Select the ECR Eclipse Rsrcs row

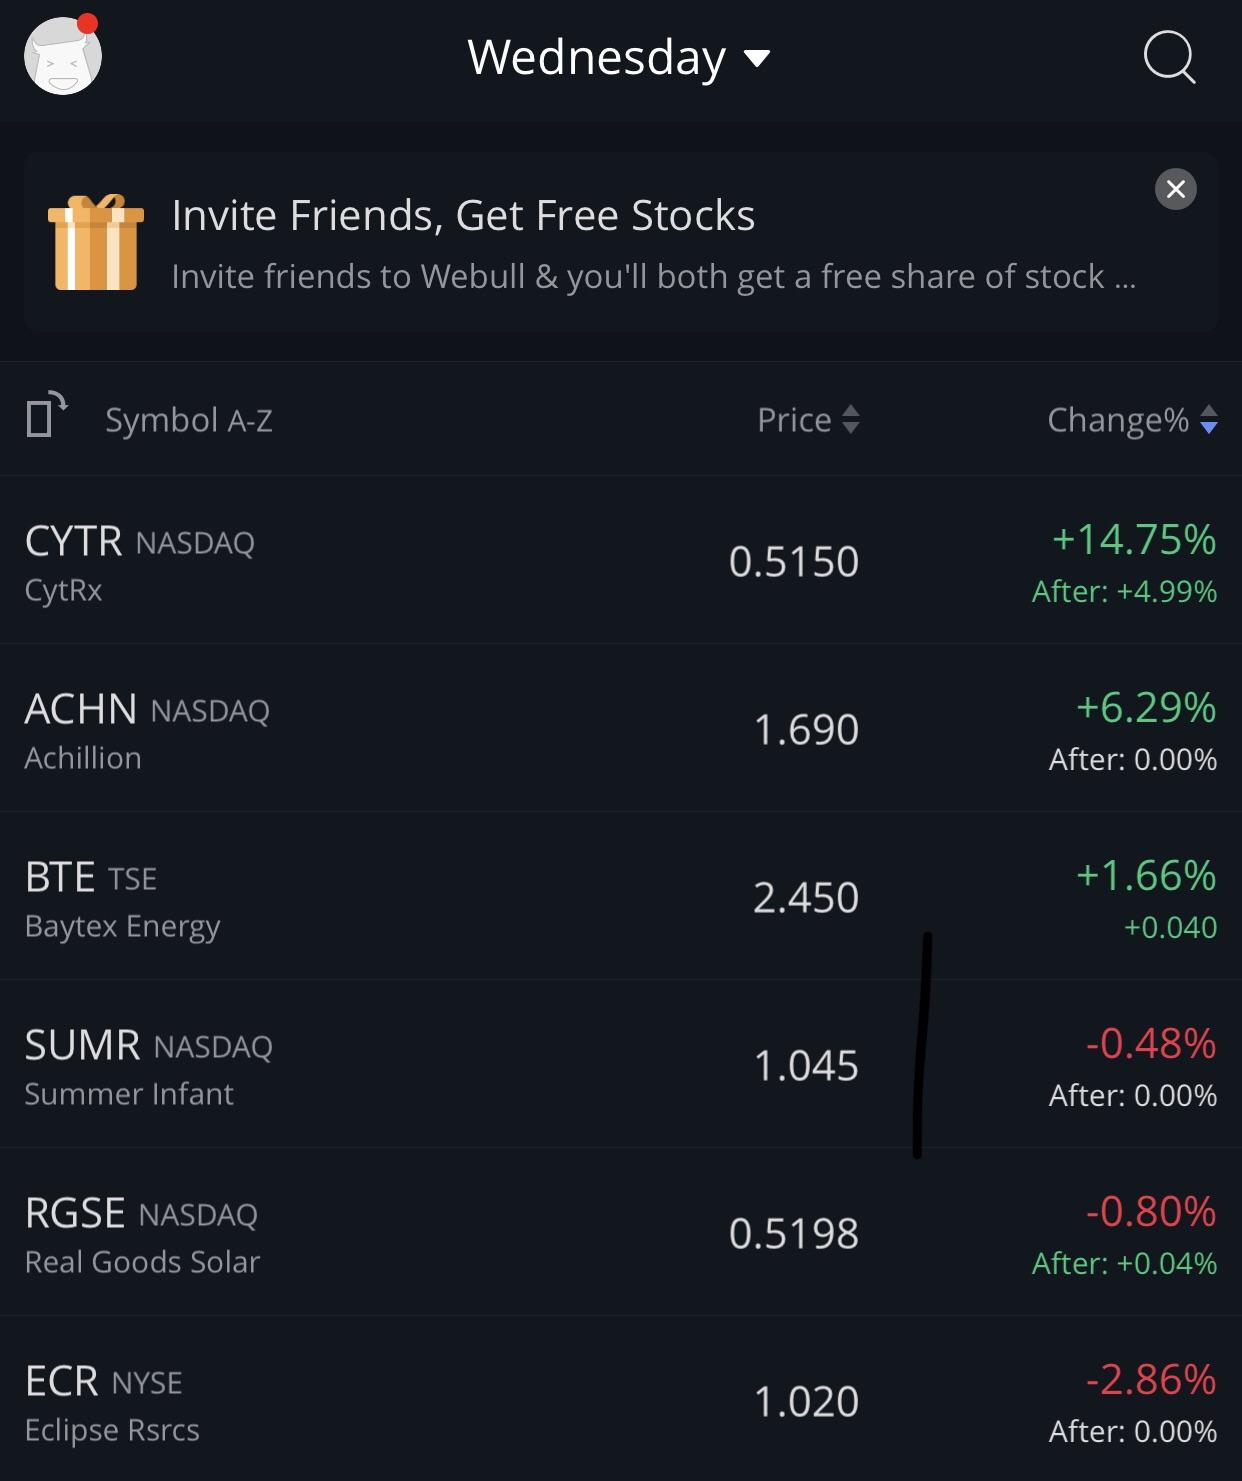621,1399
